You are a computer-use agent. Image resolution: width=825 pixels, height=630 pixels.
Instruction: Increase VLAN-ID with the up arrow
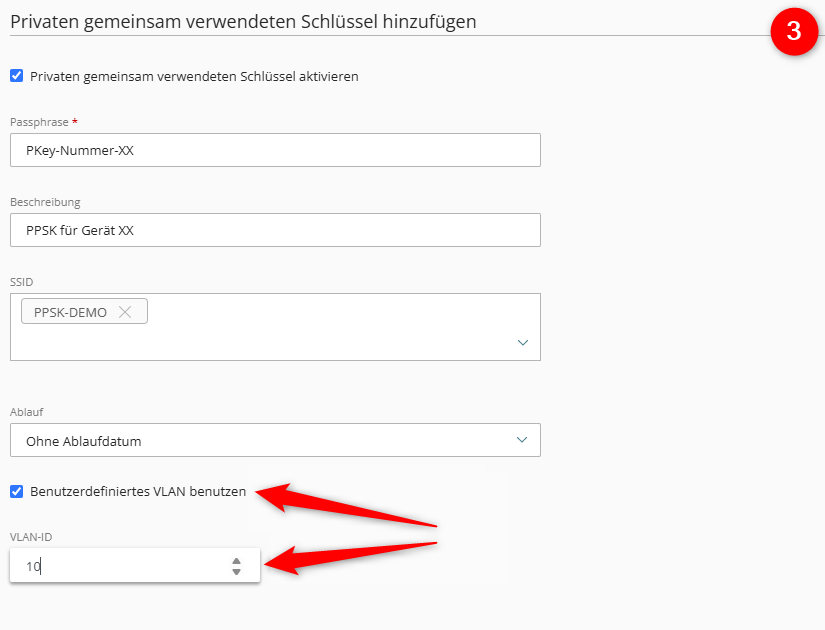(236, 561)
